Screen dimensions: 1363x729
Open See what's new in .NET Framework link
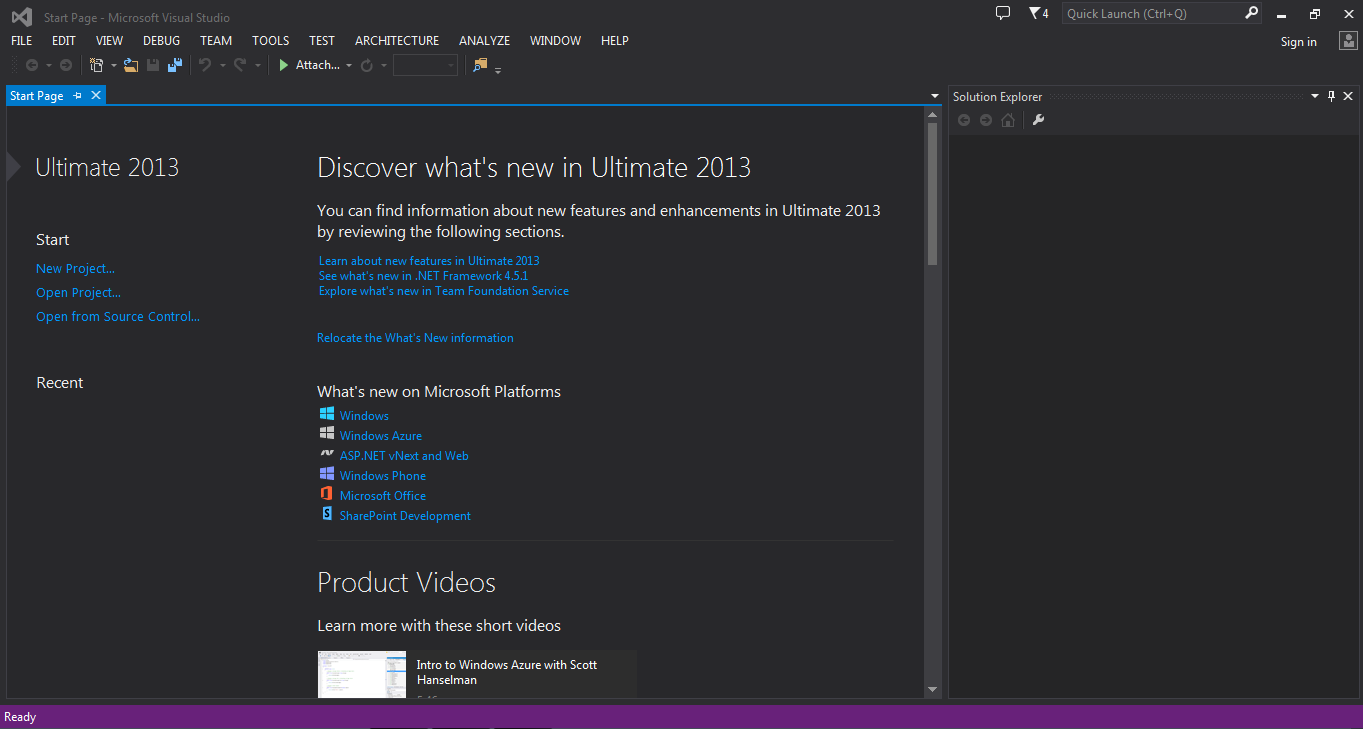[x=423, y=276]
